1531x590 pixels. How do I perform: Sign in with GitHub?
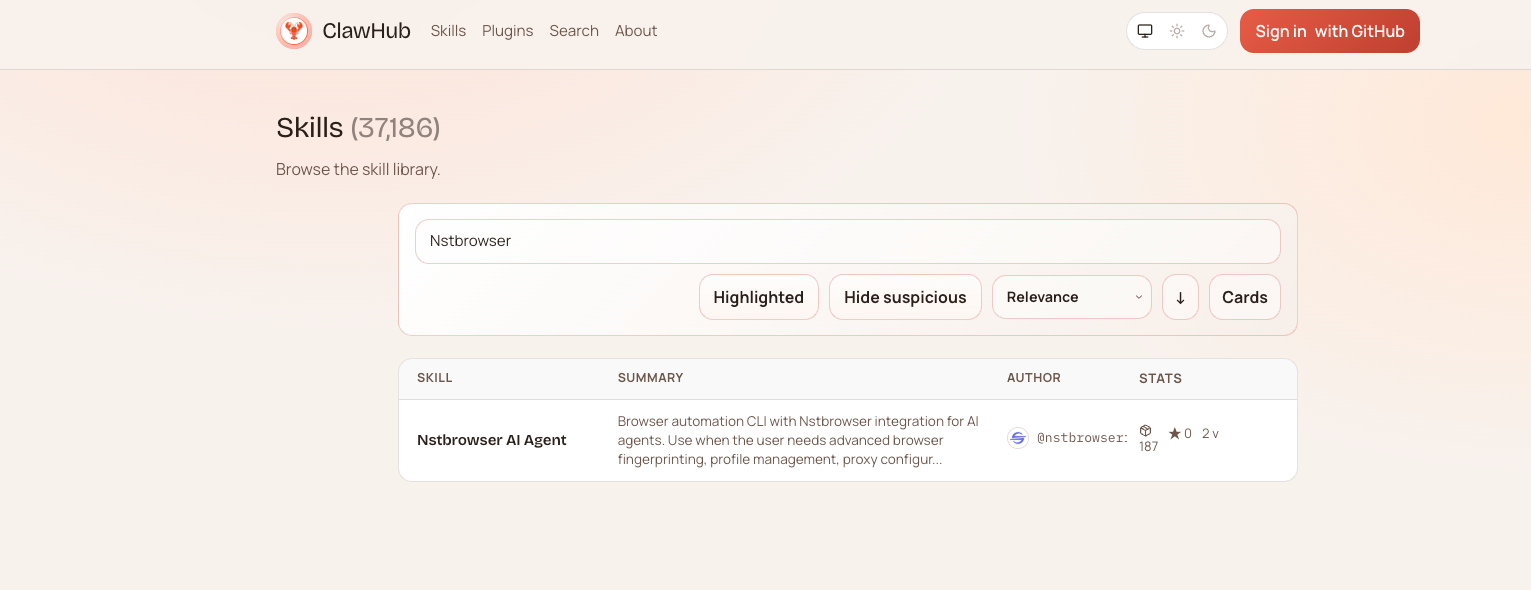coord(1329,31)
